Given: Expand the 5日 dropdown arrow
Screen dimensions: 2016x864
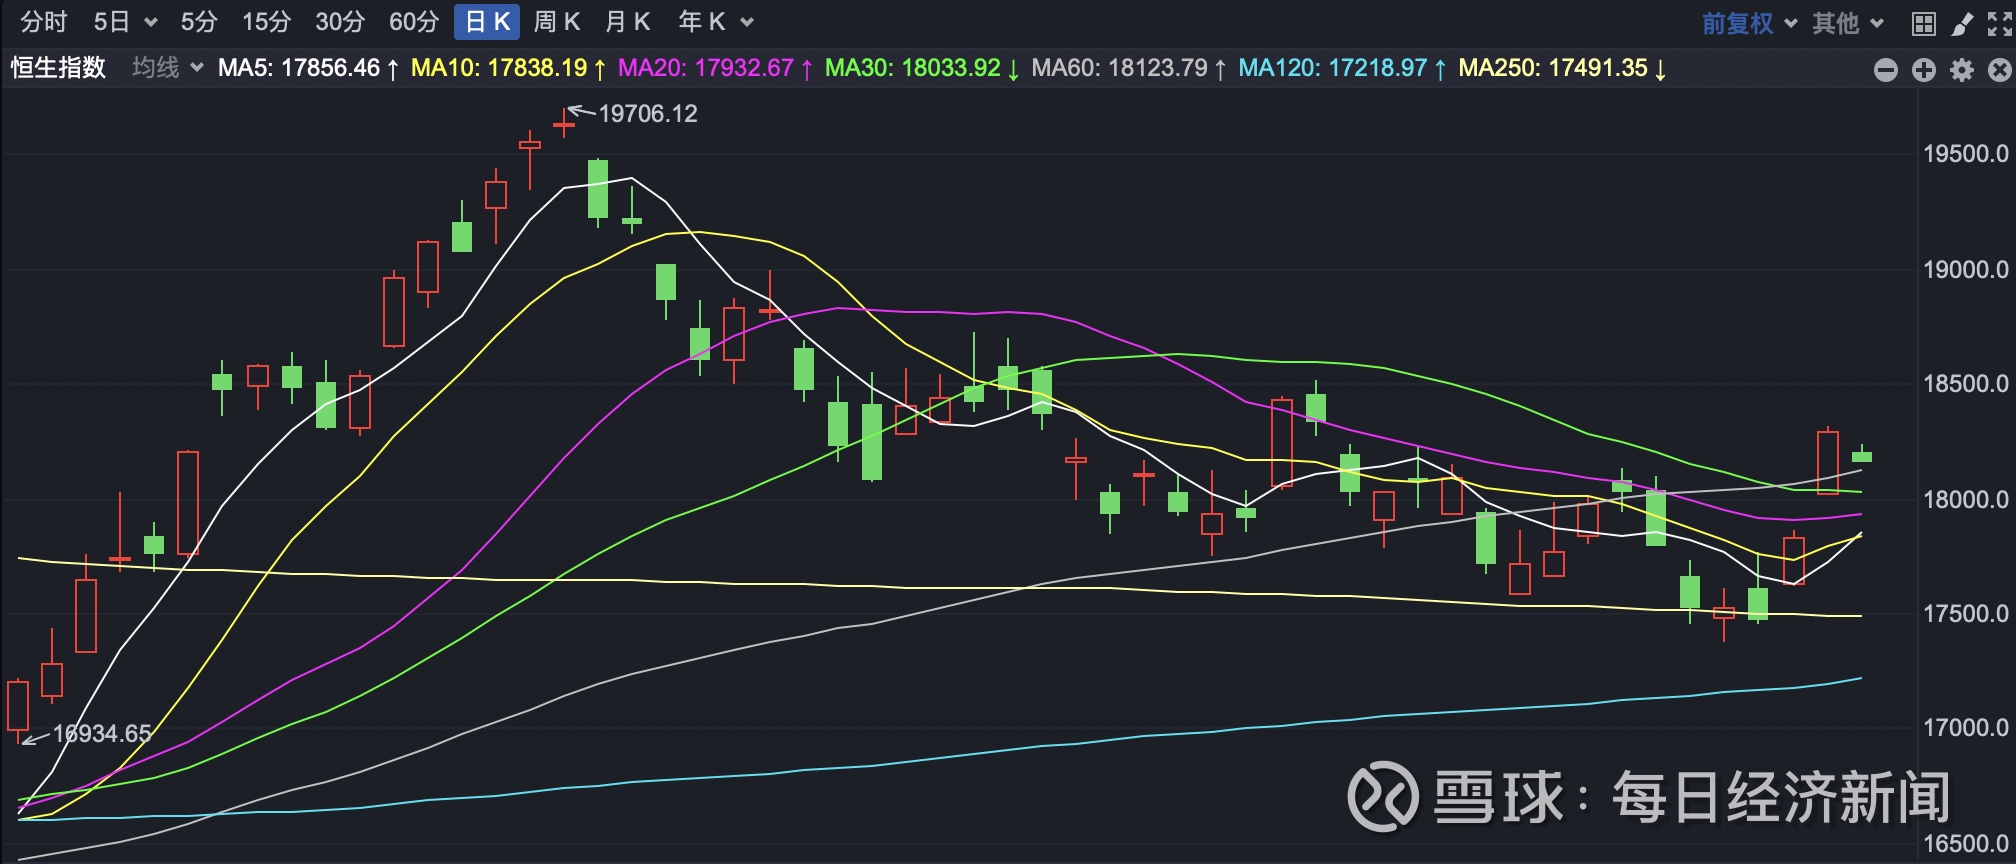Looking at the screenshot, I should 151,23.
